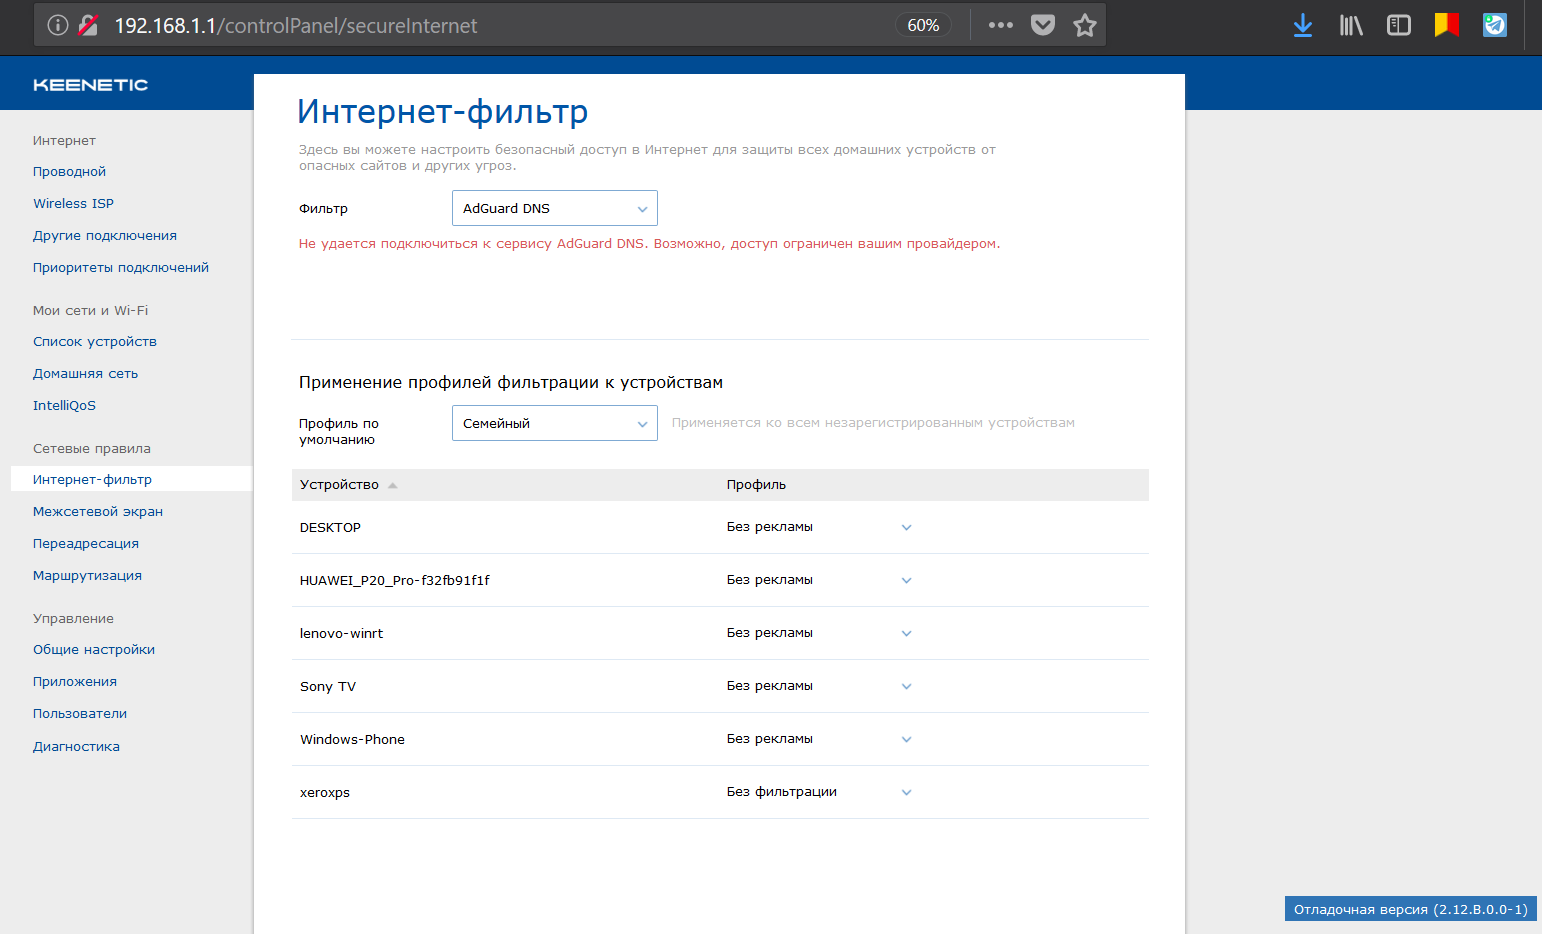
Task: Click the 60% zoom level indicator
Action: pyautogui.click(x=923, y=25)
